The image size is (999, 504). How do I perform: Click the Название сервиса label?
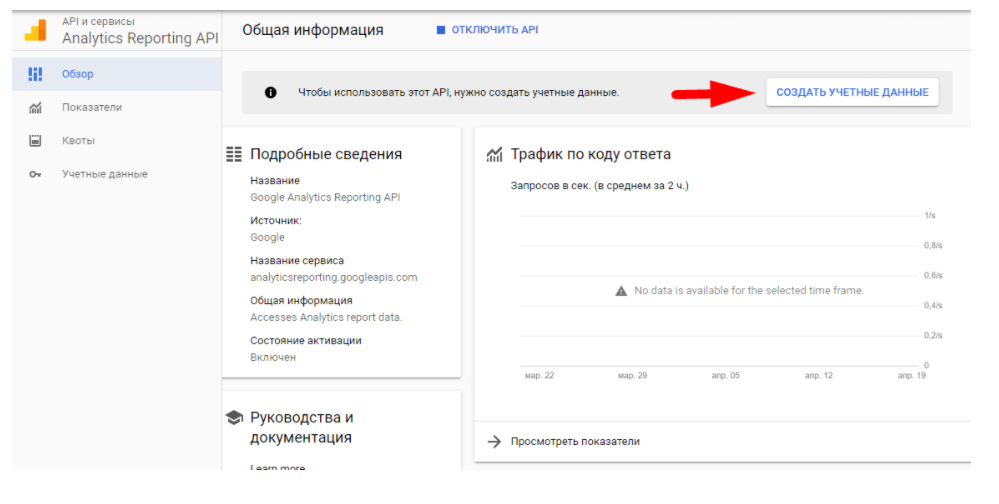(297, 261)
